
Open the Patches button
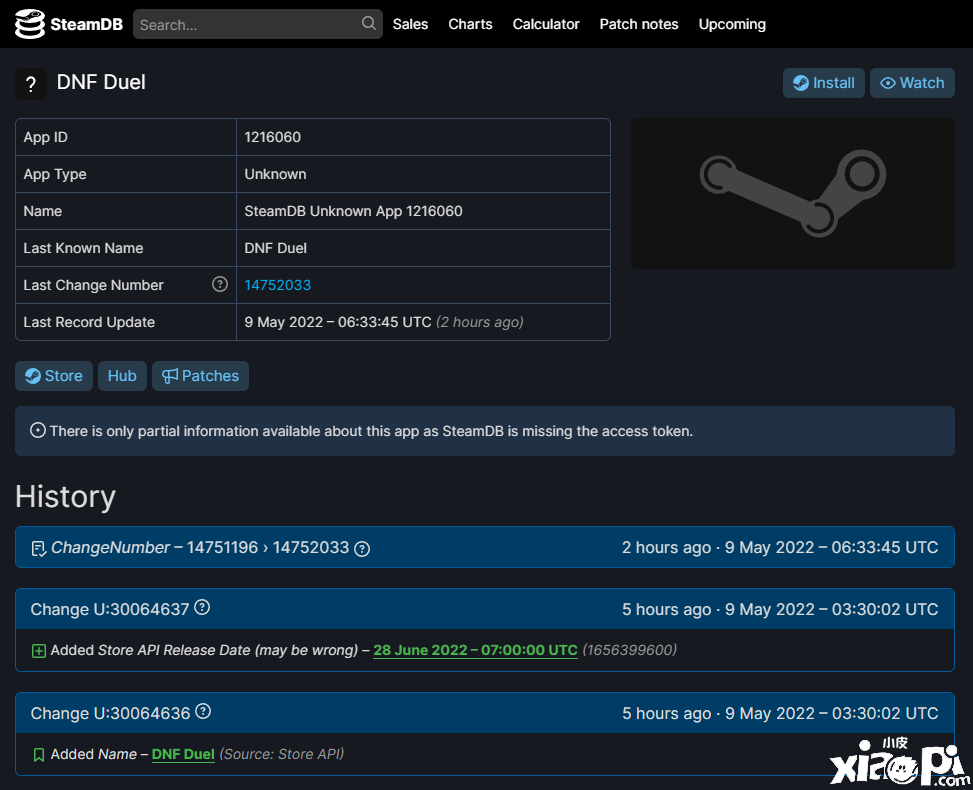[200, 376]
